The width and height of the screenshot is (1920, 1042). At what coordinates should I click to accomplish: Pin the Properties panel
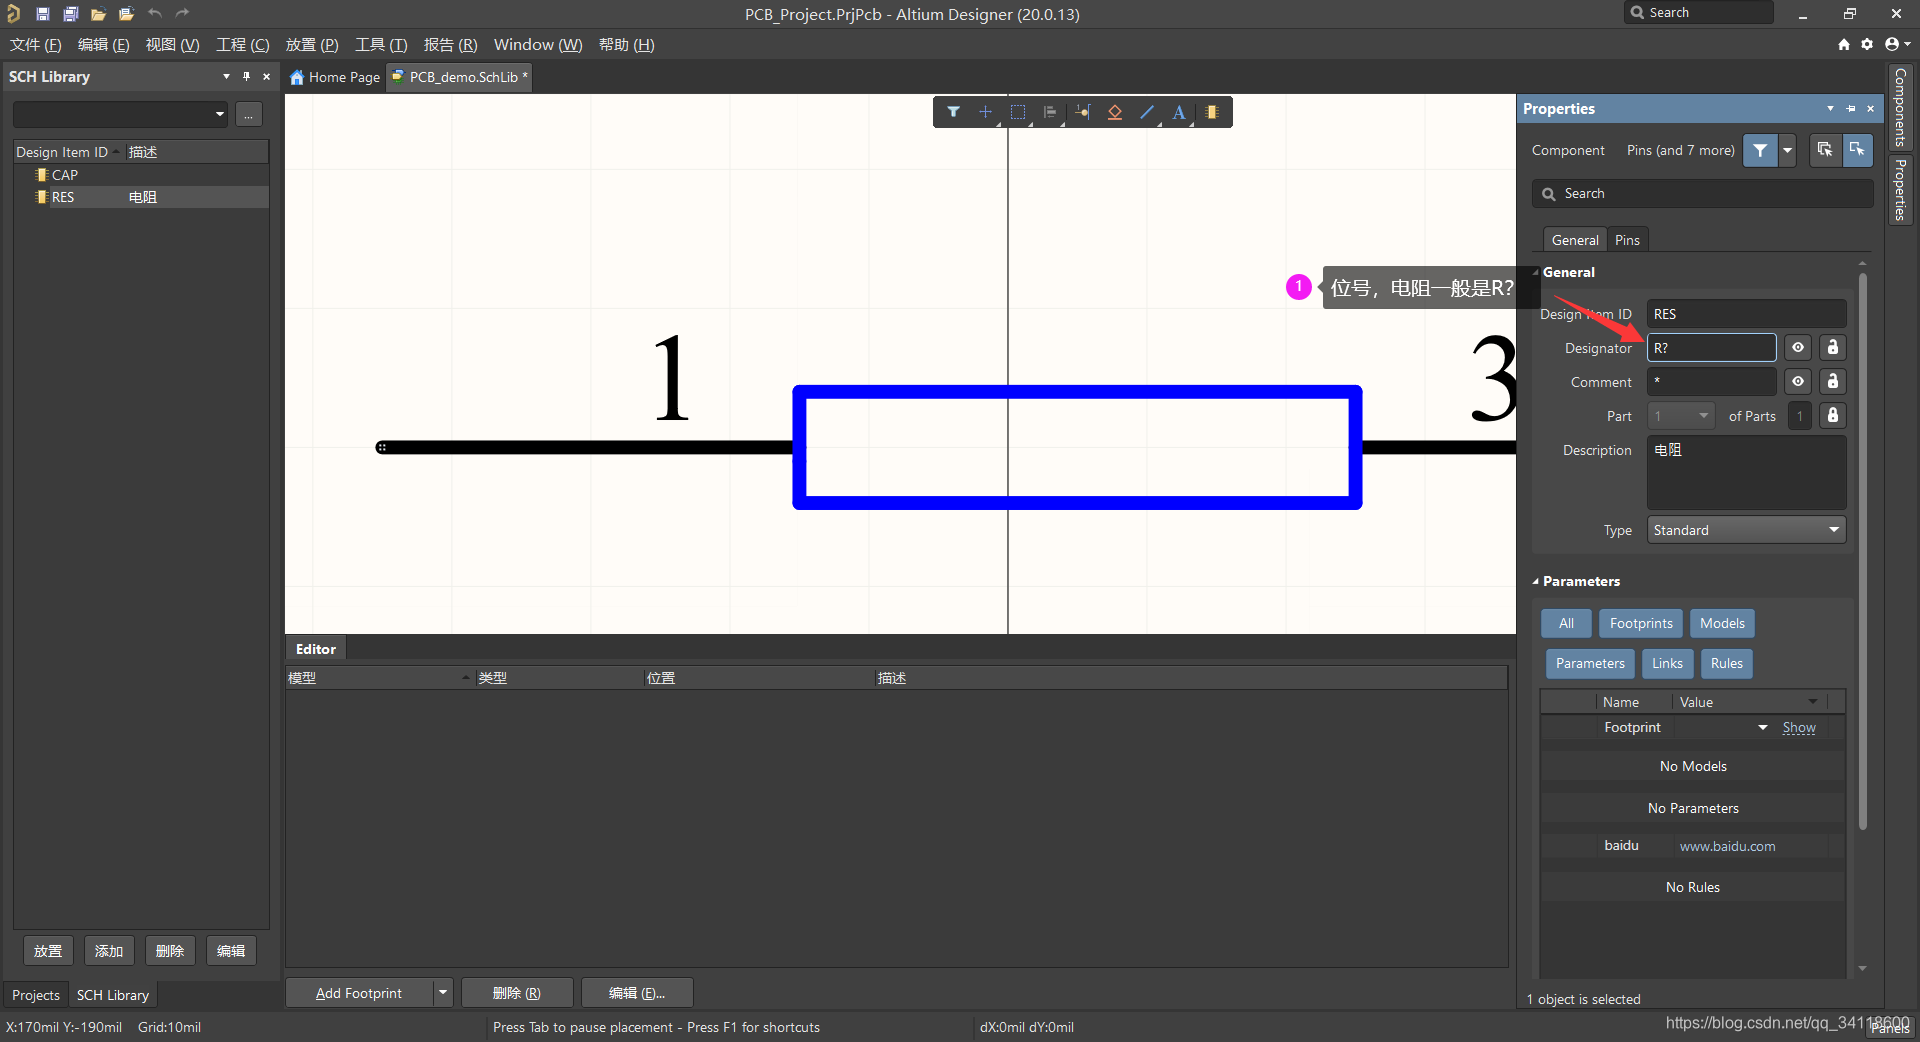tap(1851, 108)
